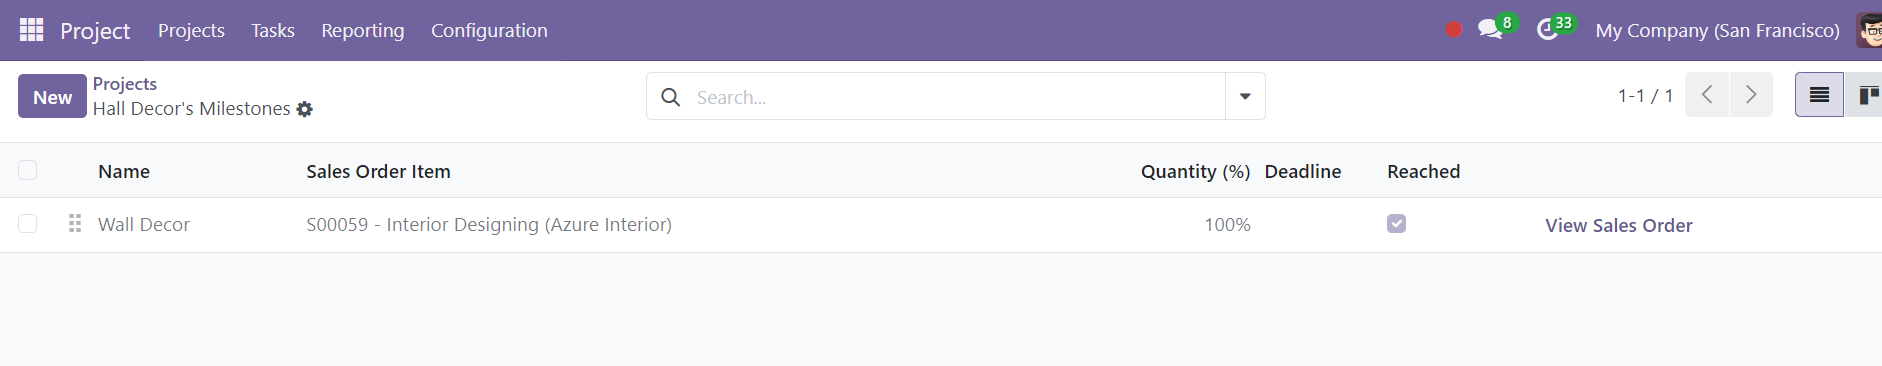Toggle the Reached checkbox for Wall Decor
Image resolution: width=1882 pixels, height=366 pixels.
[1396, 223]
